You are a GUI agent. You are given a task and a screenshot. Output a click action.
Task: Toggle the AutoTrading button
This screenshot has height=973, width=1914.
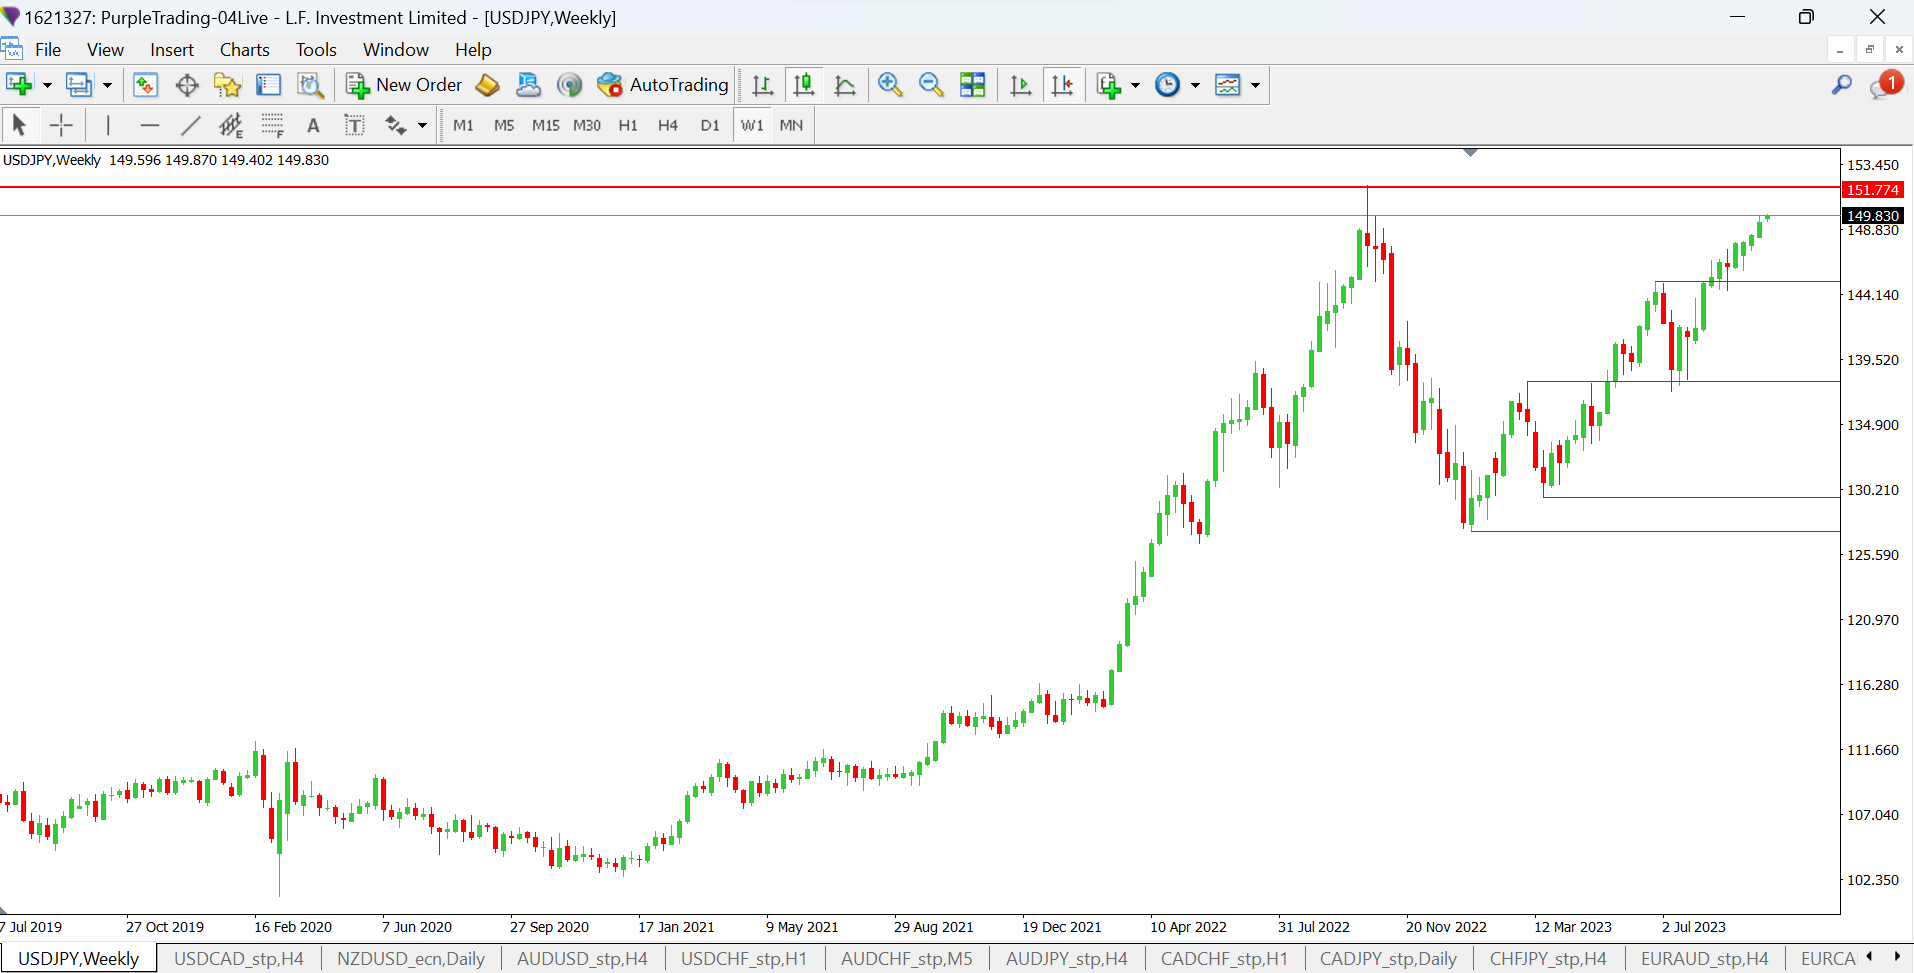click(663, 85)
